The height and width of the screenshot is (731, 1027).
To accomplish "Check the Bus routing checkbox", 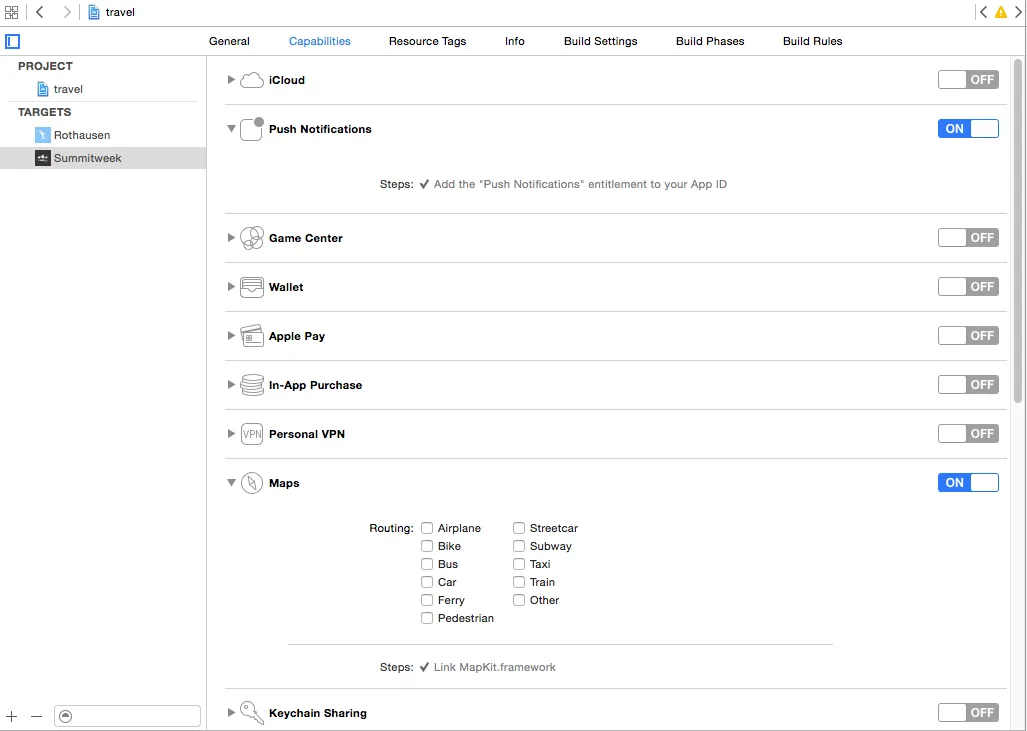I will pos(427,564).
